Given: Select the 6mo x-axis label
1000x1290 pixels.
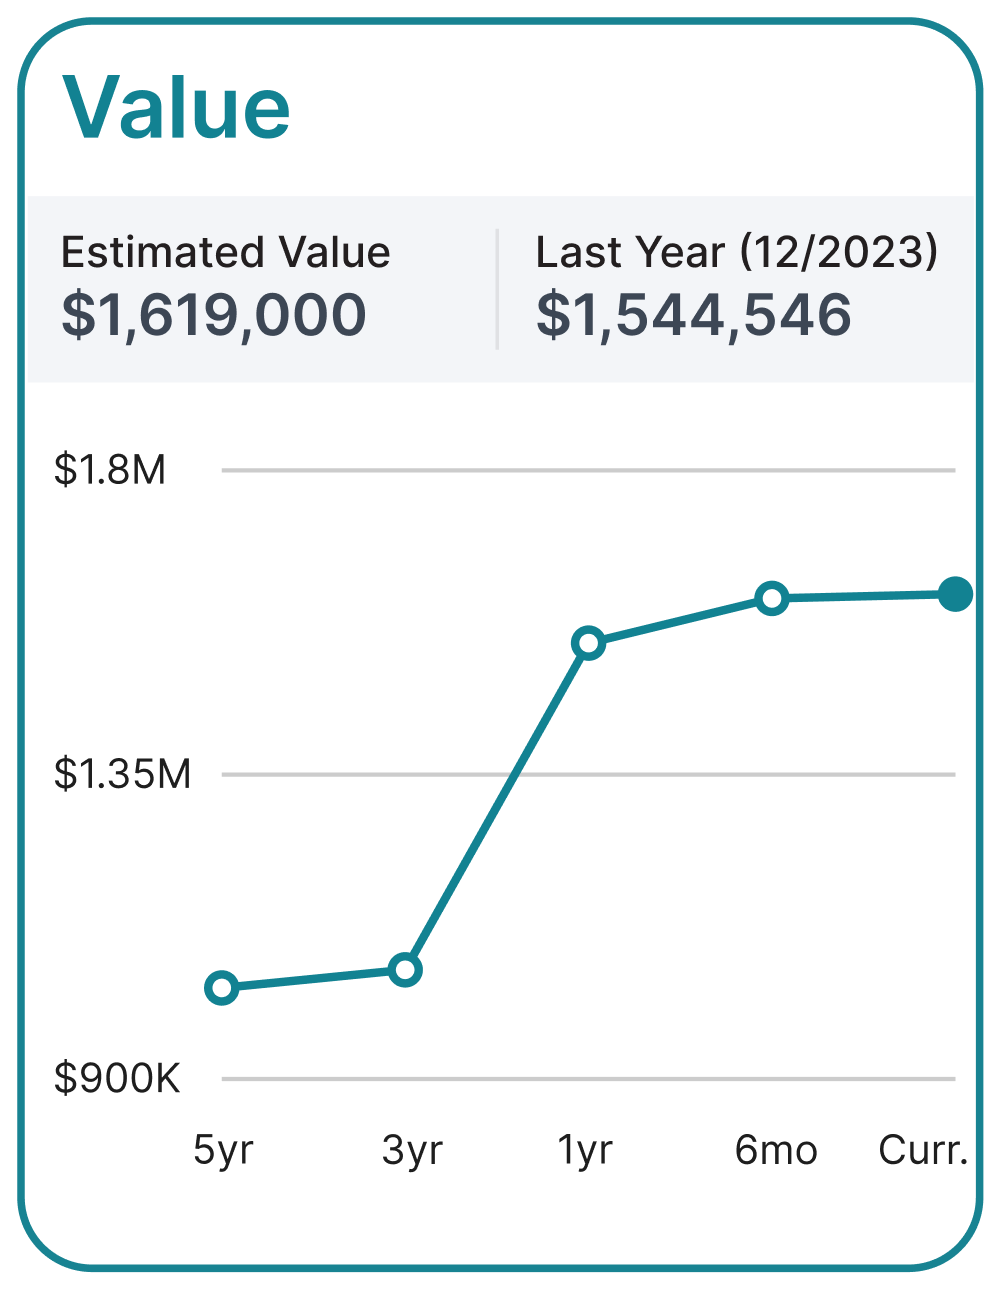Looking at the screenshot, I should pos(776,1151).
